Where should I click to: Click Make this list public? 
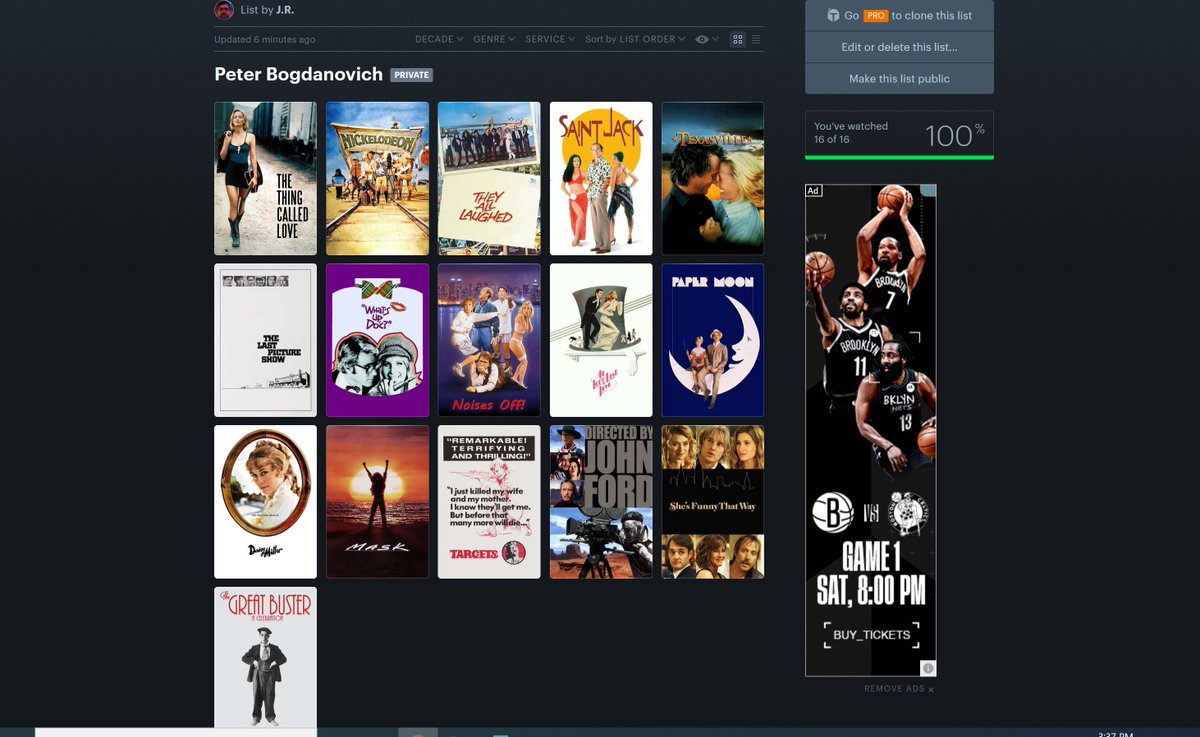point(899,79)
